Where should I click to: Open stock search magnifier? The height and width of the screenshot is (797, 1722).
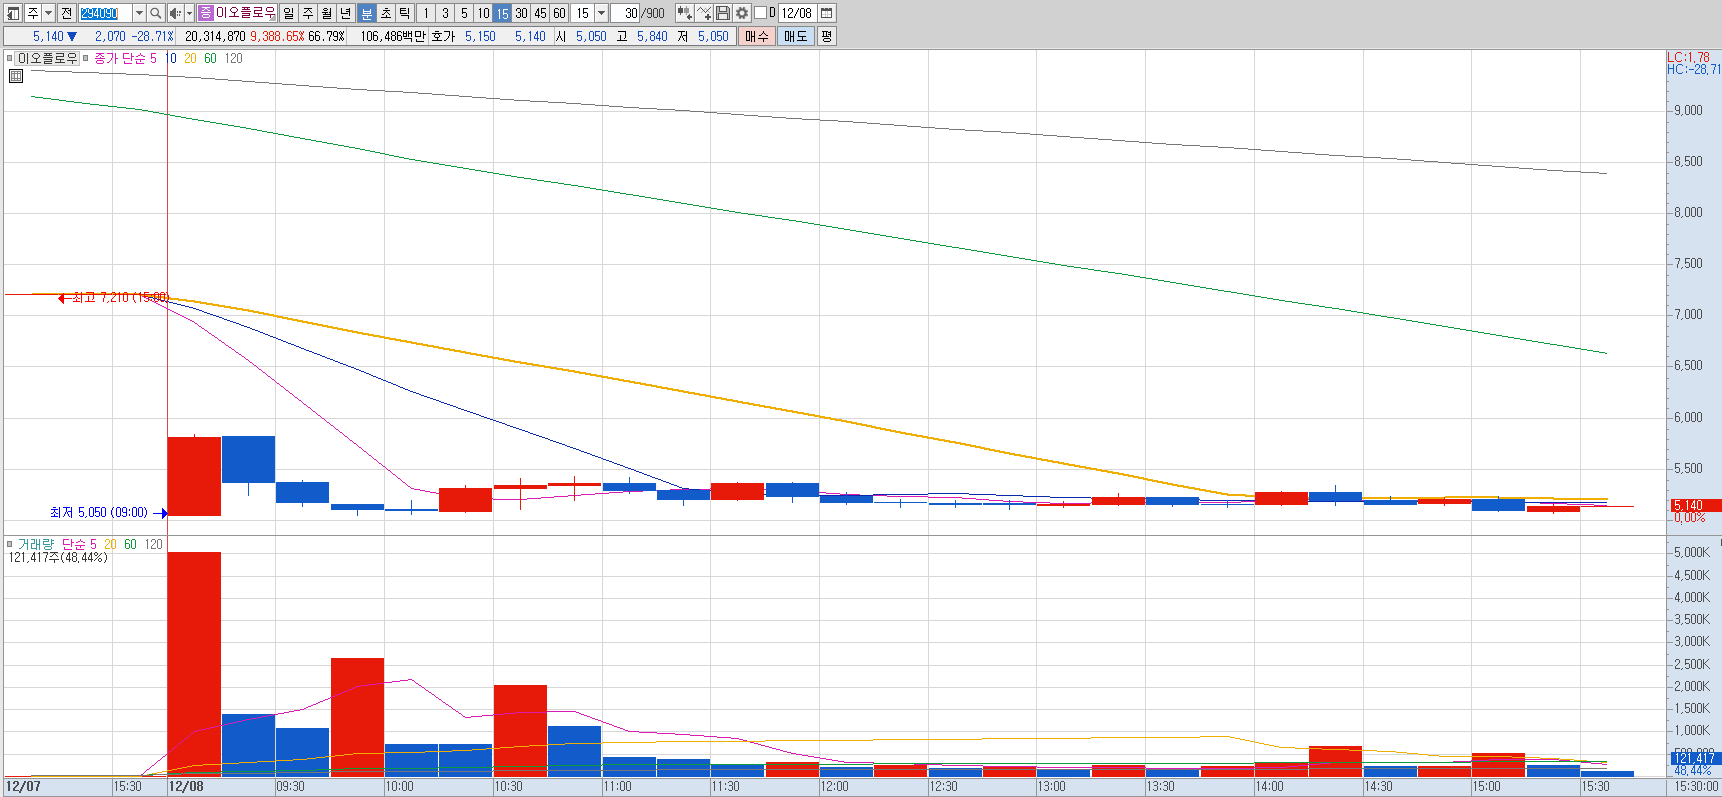coord(156,13)
